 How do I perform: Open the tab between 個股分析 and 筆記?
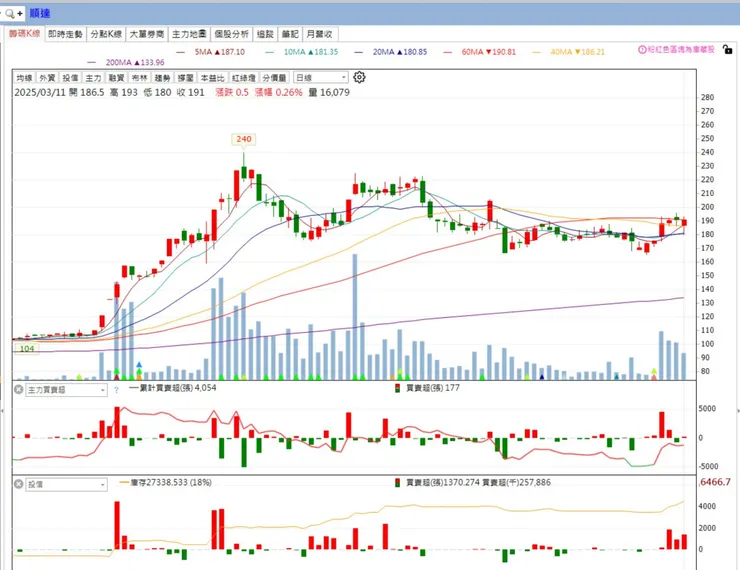pyautogui.click(x=265, y=34)
